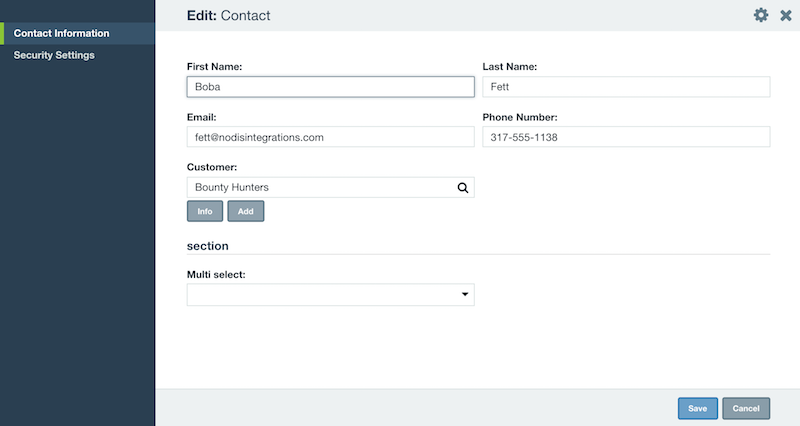
Task: Close the Edit Contact dialog
Action: pyautogui.click(x=786, y=15)
